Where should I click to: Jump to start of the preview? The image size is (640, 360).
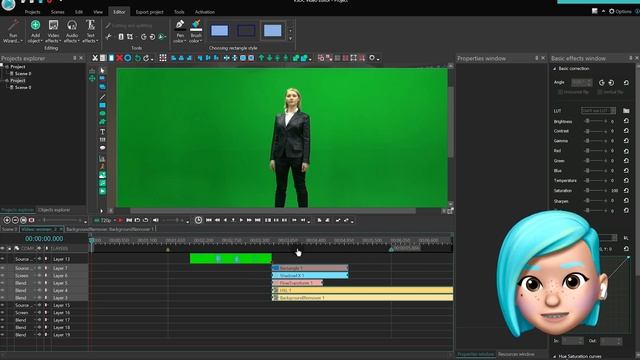[209, 220]
